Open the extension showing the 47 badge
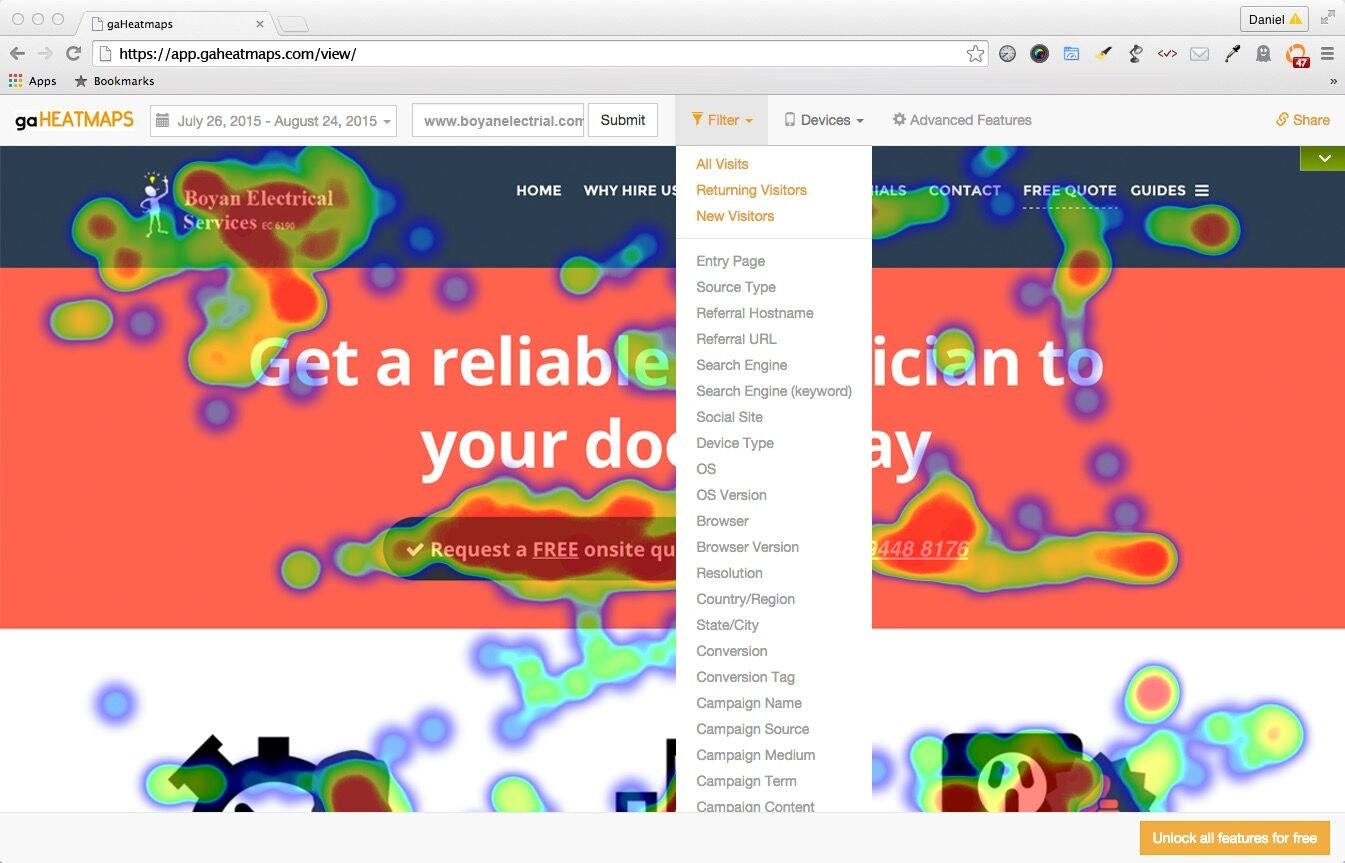This screenshot has height=863, width=1345. click(x=1296, y=54)
